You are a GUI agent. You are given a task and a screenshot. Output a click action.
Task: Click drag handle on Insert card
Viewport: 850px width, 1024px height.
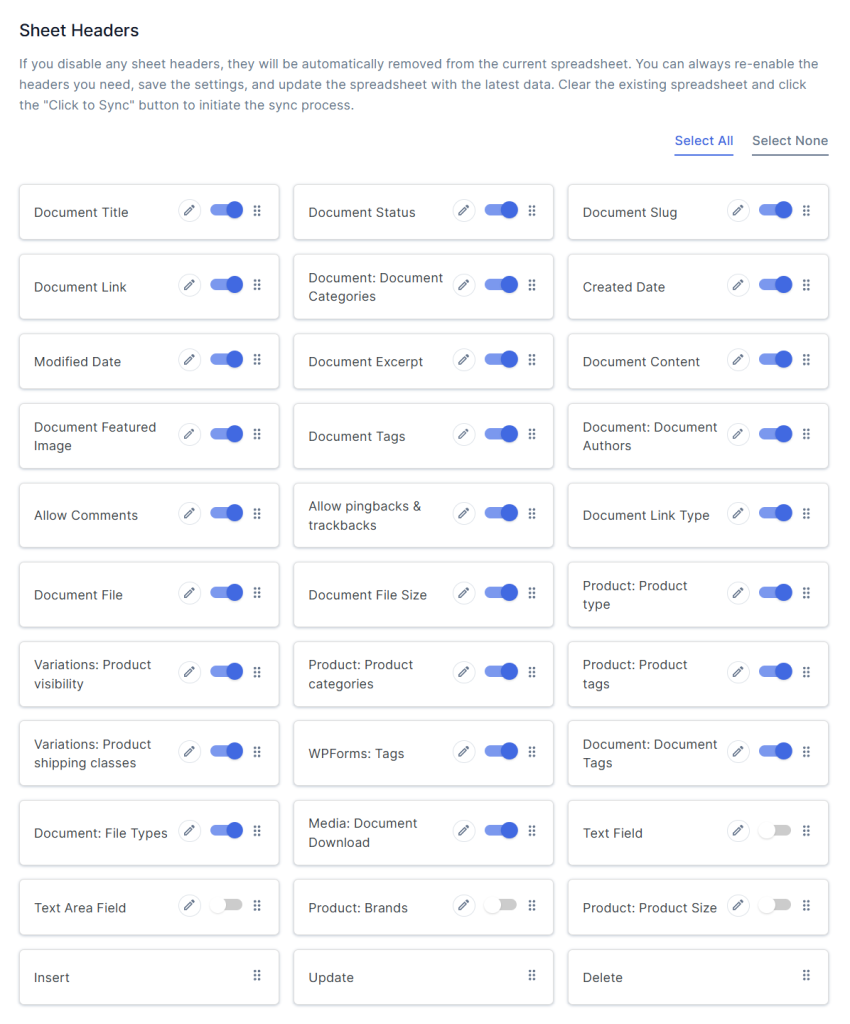point(257,976)
